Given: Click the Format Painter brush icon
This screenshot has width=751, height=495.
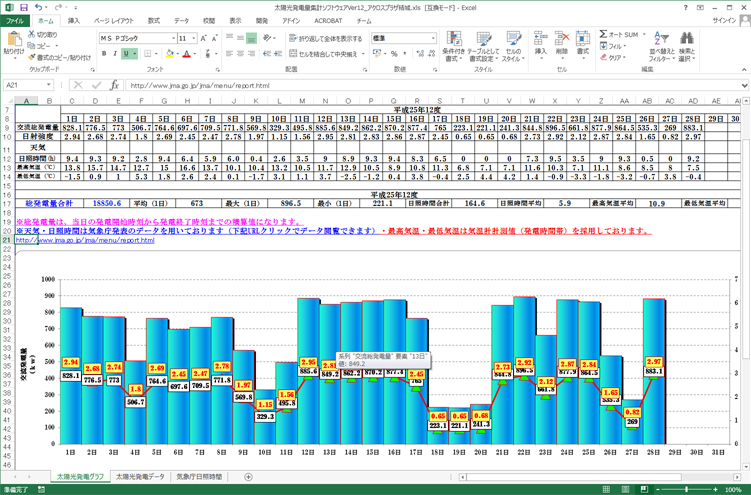Looking at the screenshot, I should 32,57.
